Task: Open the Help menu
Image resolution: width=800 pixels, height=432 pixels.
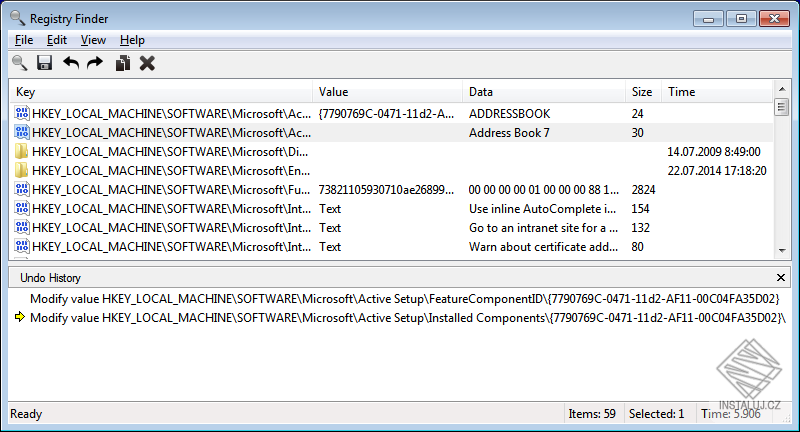Action: click(132, 40)
